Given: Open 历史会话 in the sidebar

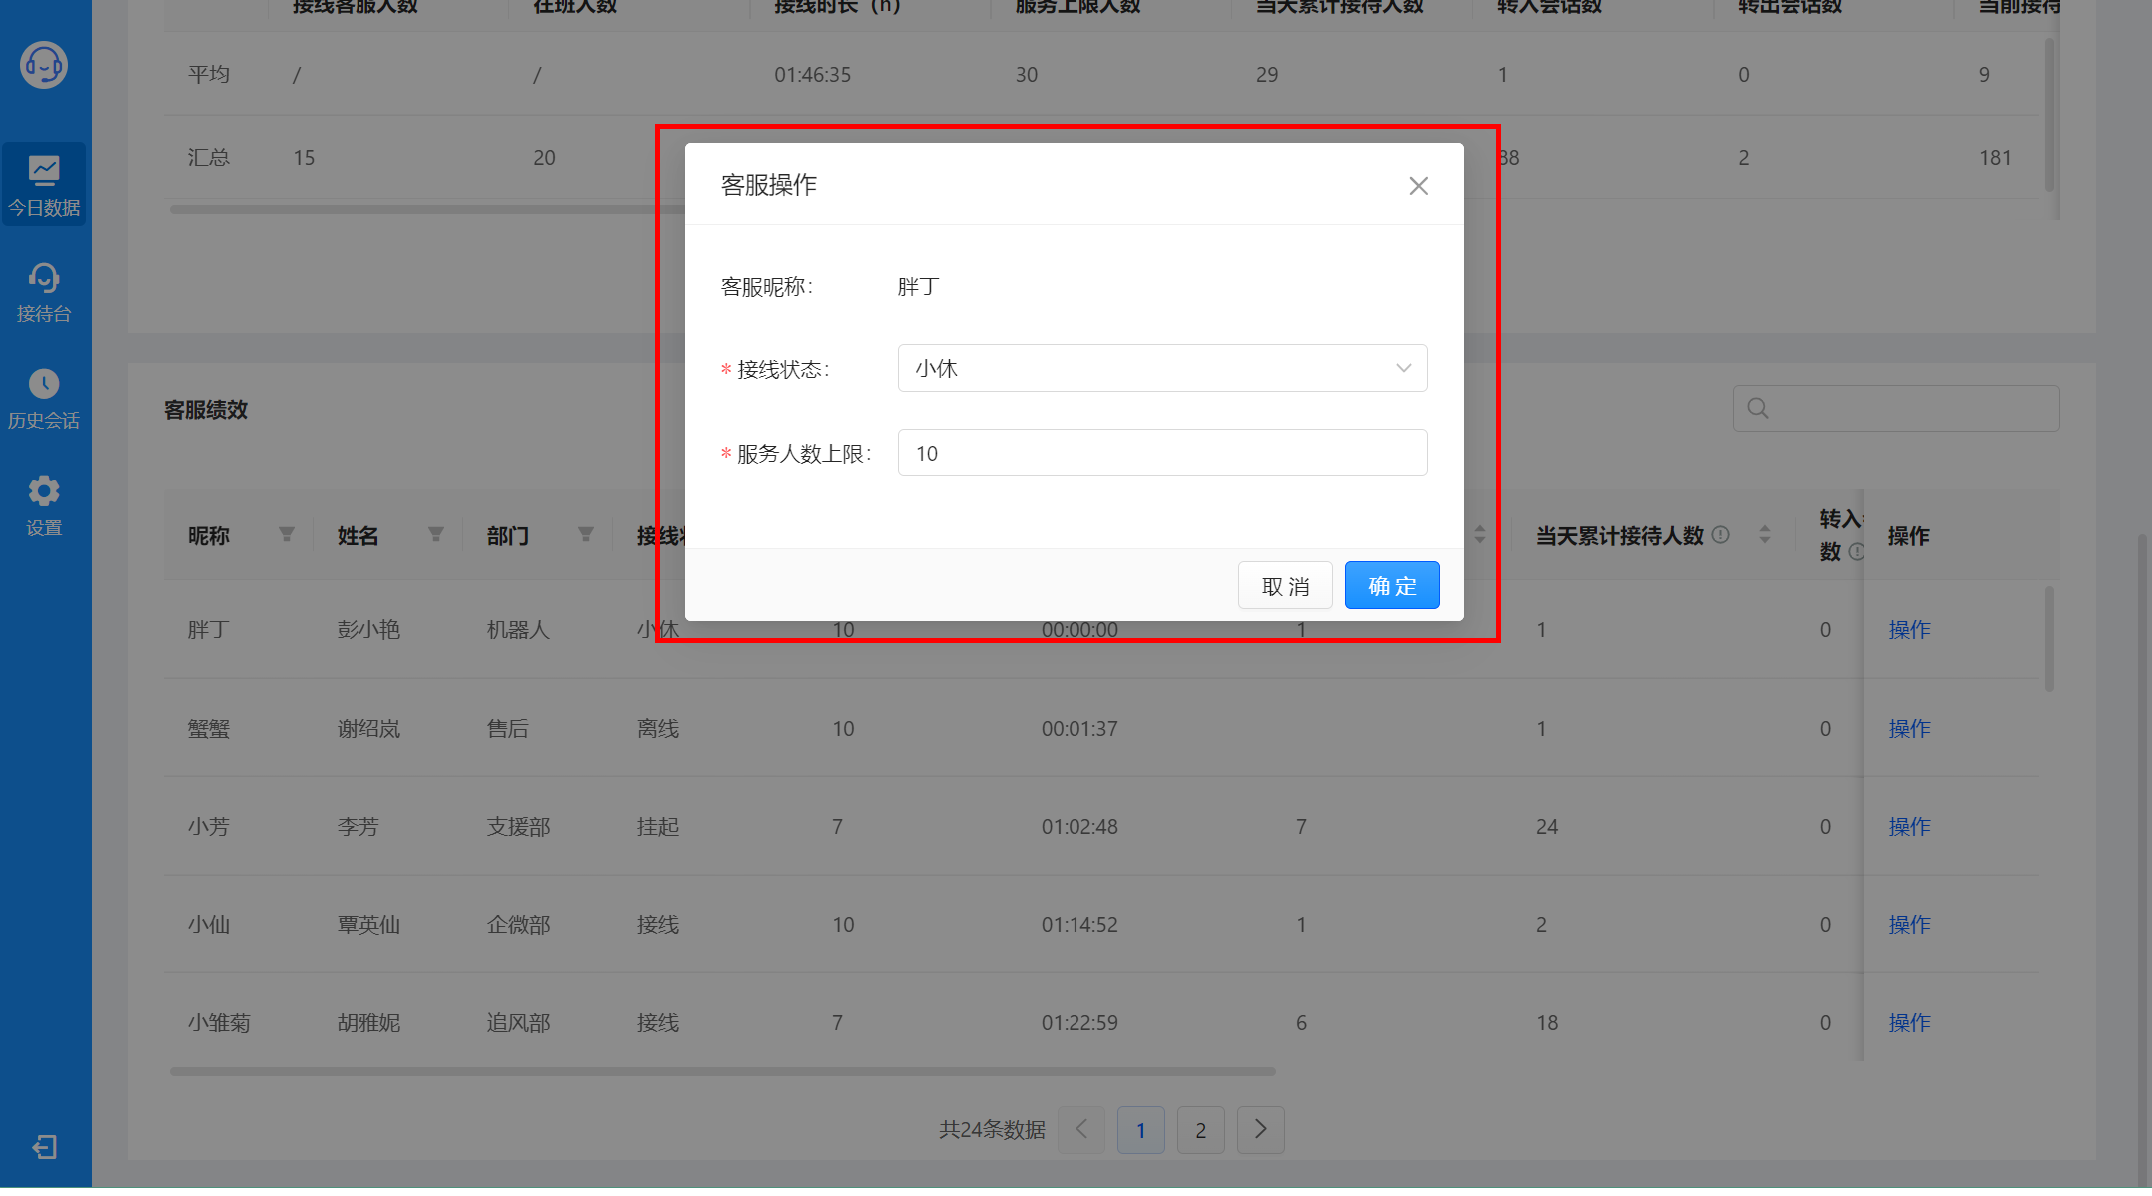Looking at the screenshot, I should pos(44,399).
